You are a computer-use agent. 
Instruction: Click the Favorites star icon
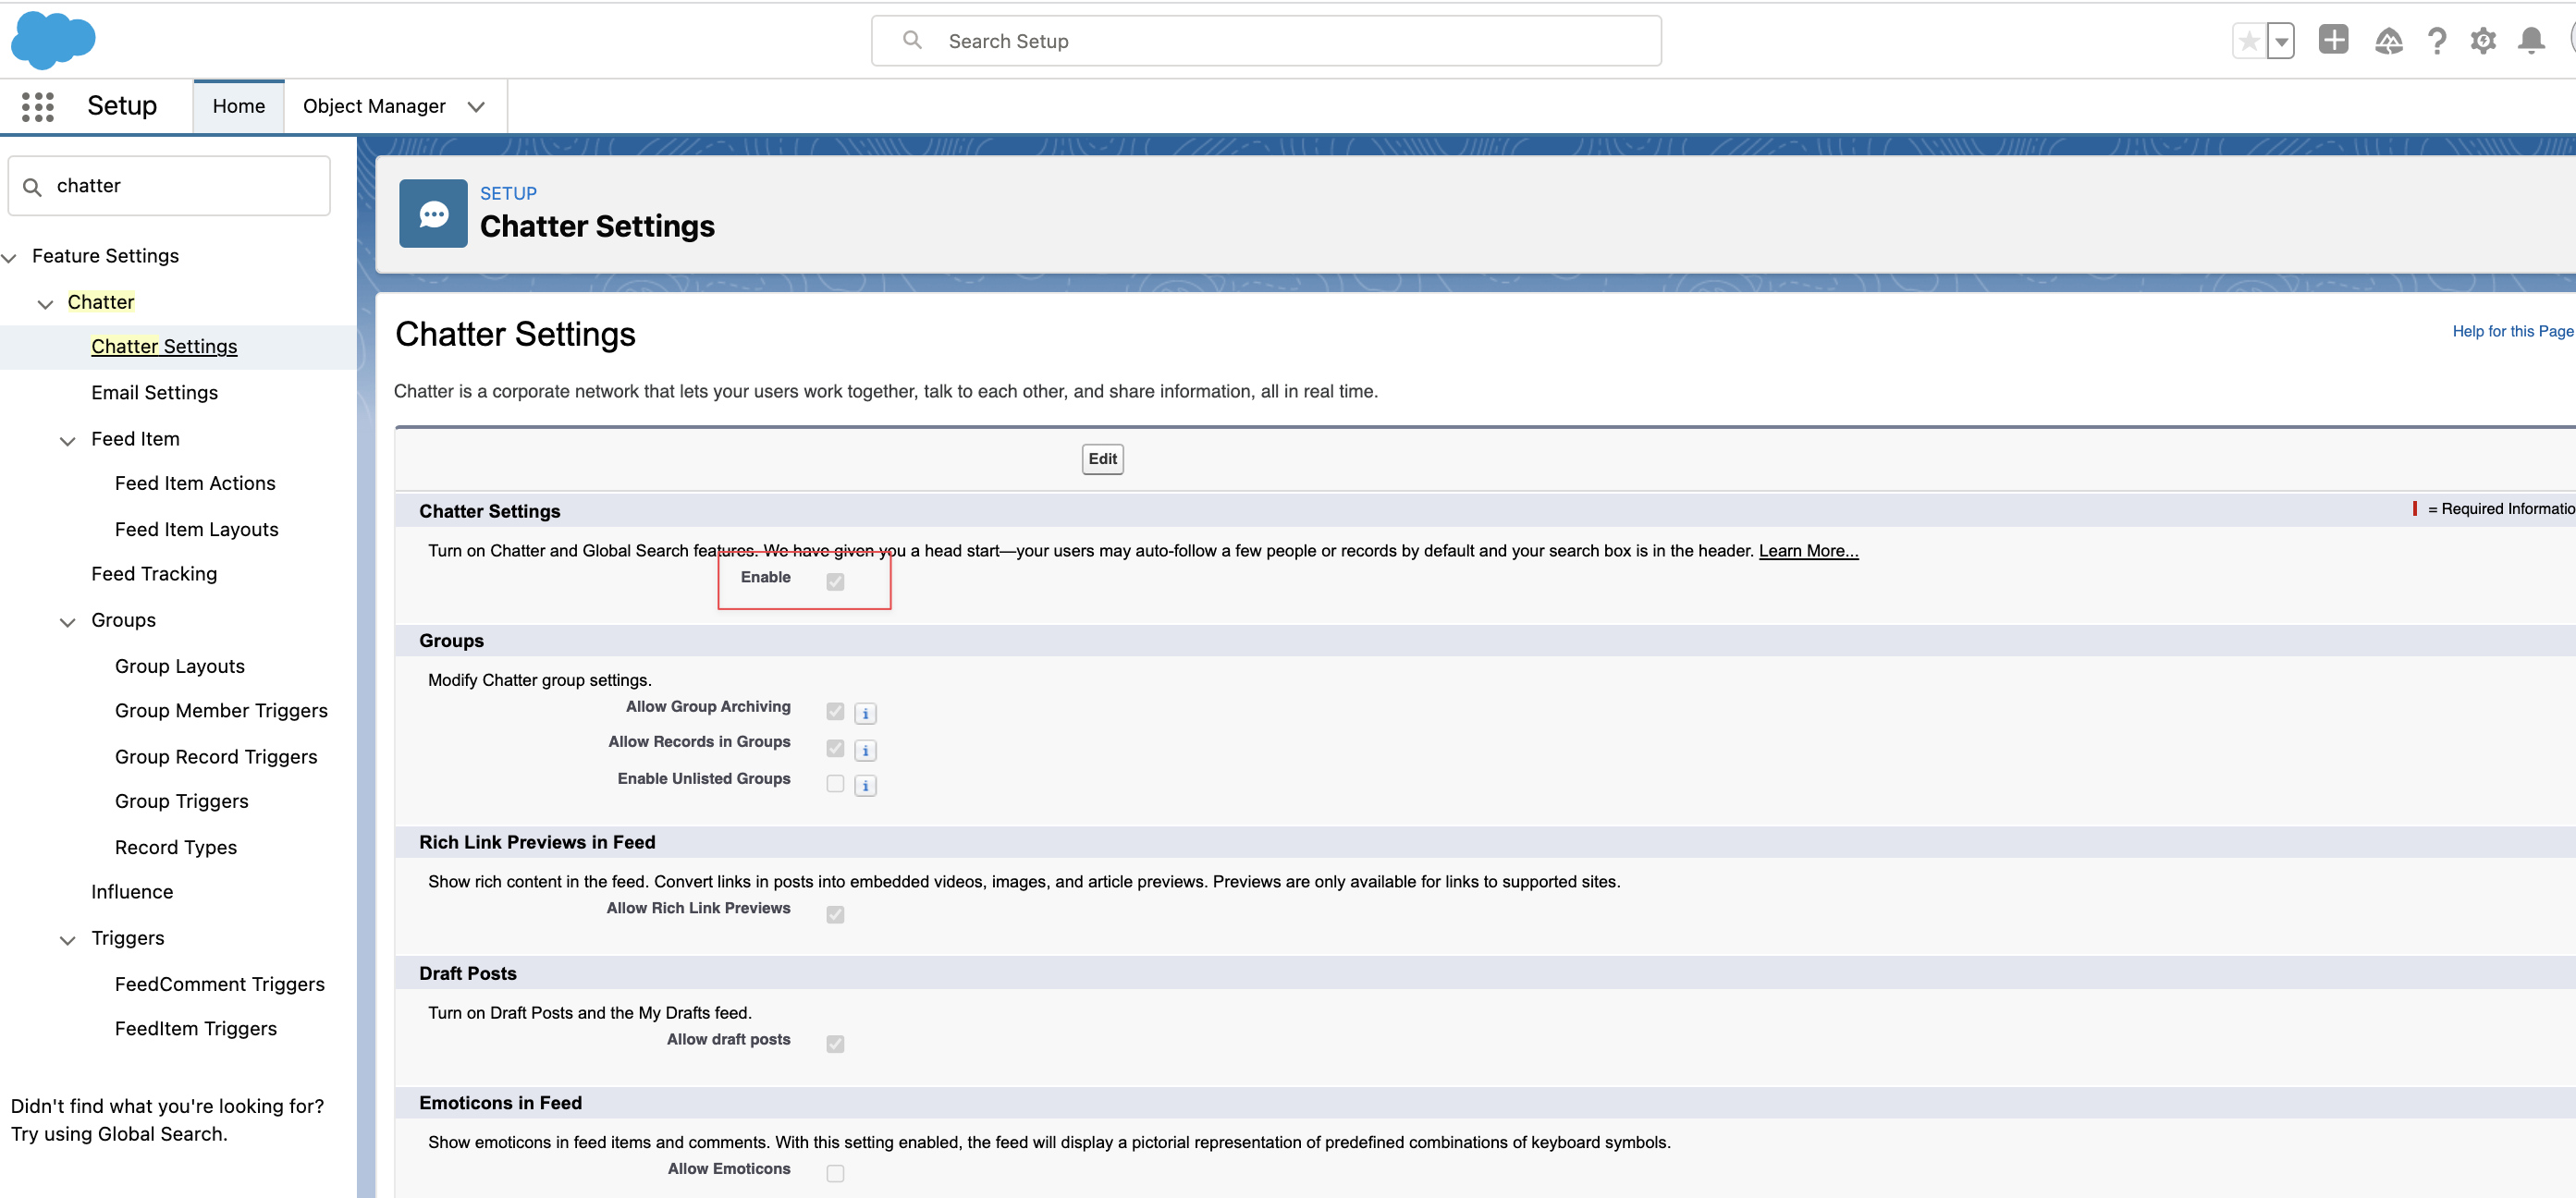(x=2248, y=41)
